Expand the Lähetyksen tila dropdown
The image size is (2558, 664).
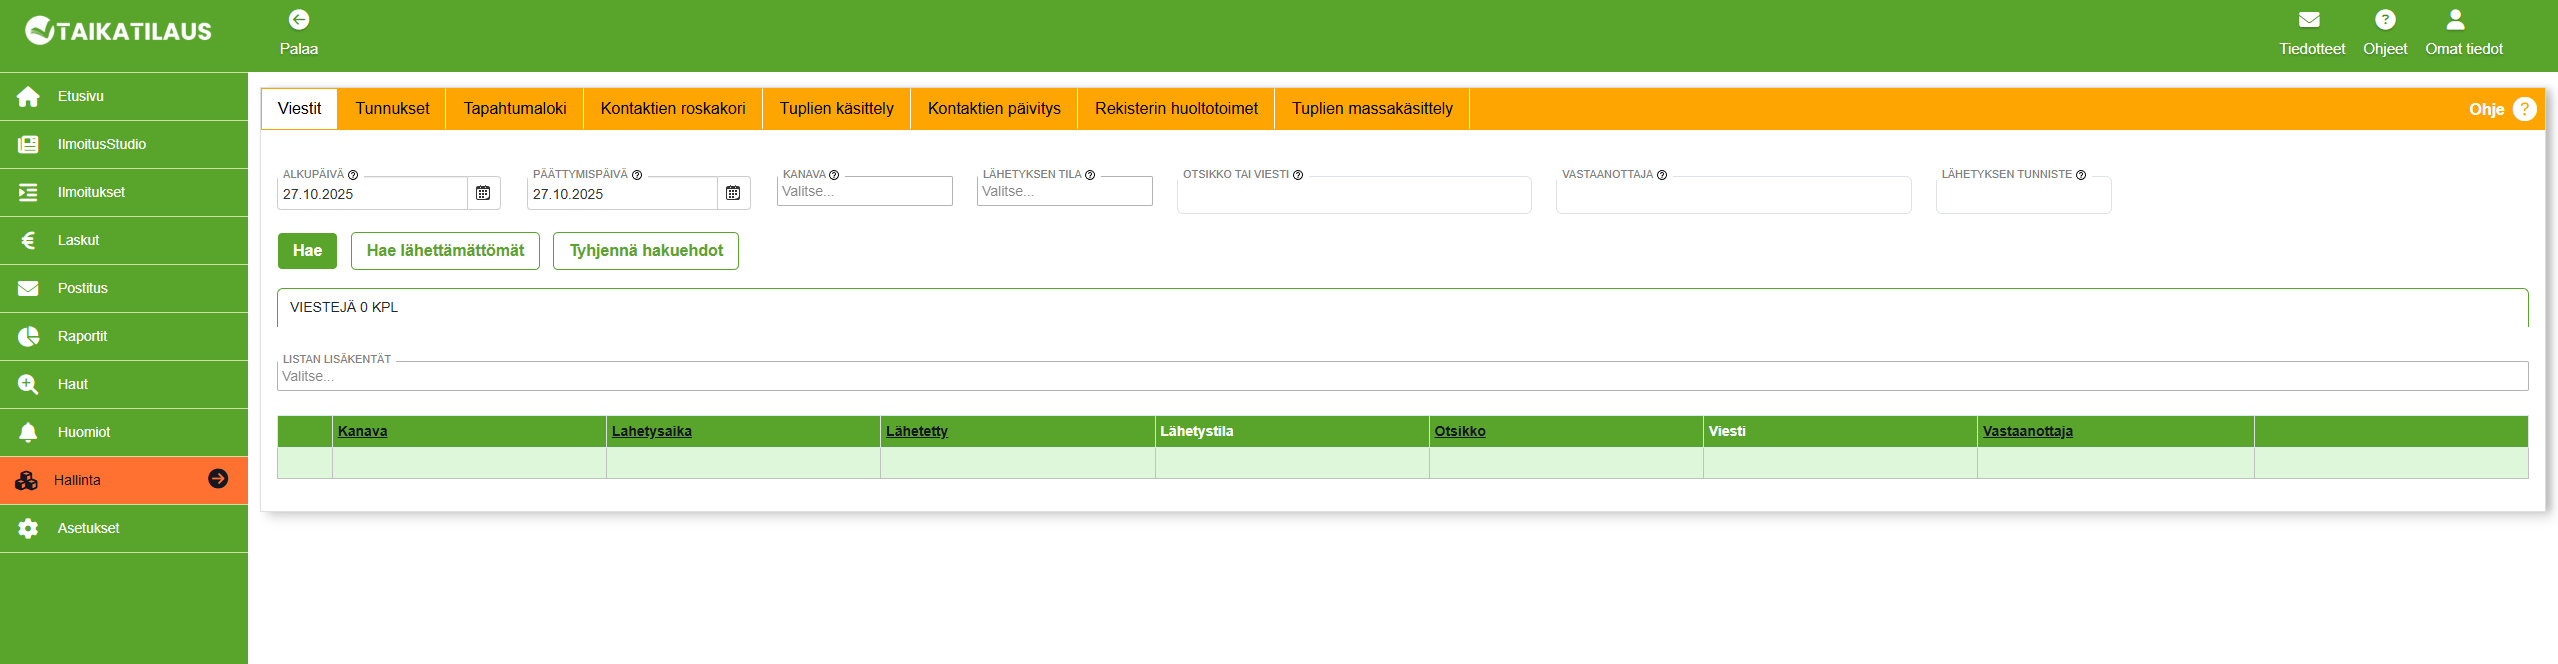(1064, 191)
